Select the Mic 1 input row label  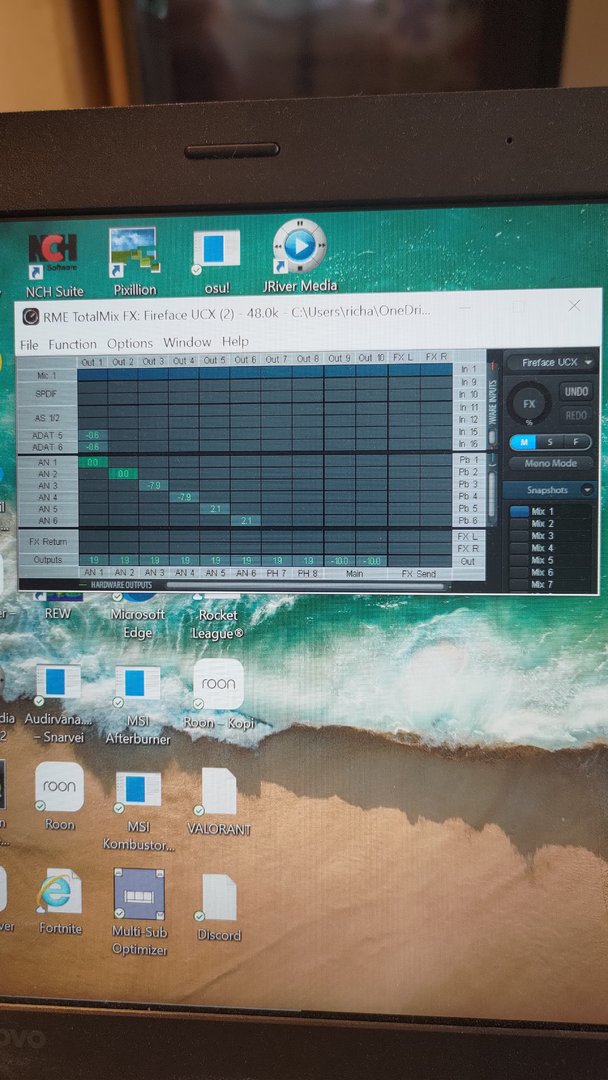pyautogui.click(x=47, y=375)
